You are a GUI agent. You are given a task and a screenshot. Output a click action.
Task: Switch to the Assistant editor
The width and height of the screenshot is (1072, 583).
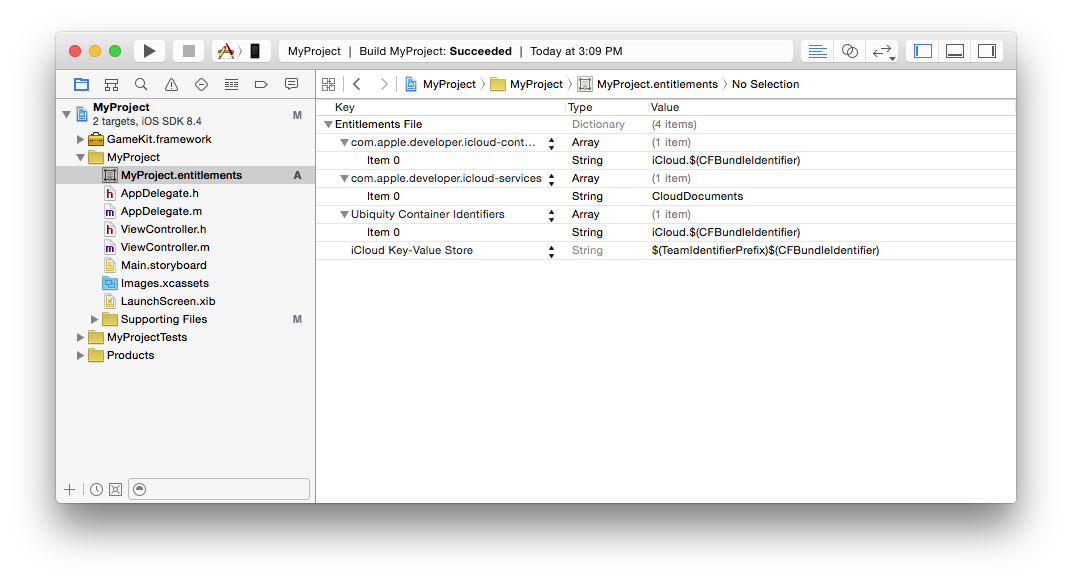point(849,51)
